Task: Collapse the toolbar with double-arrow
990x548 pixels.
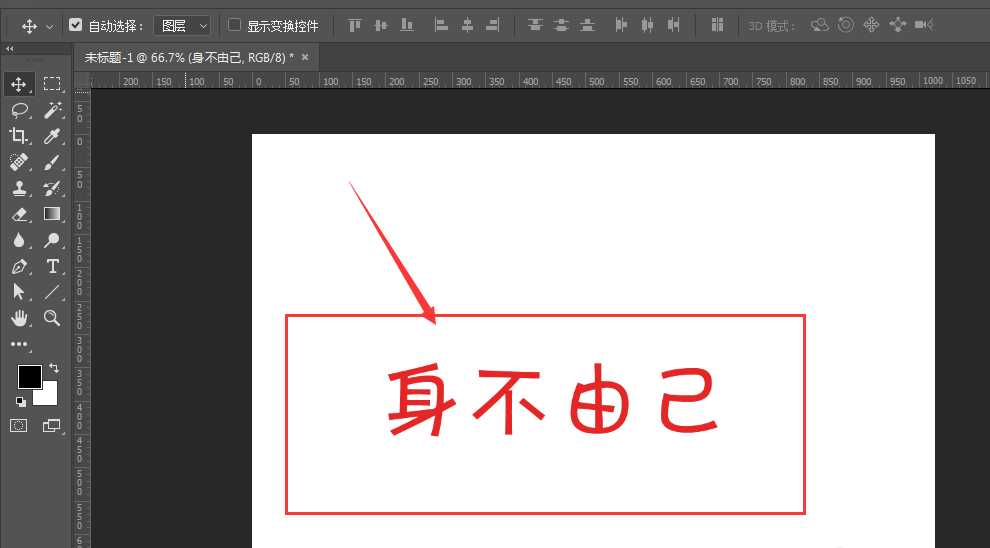Action: click(10, 48)
